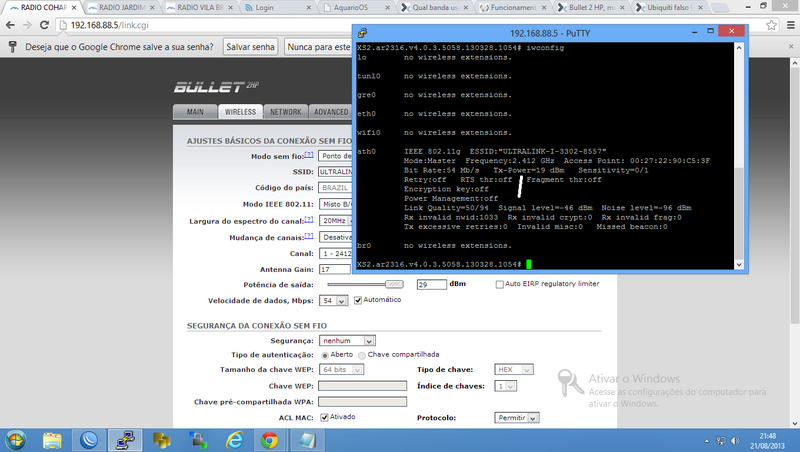Launch Internet Explorer from taskbar
800x452 pixels.
click(x=235, y=440)
